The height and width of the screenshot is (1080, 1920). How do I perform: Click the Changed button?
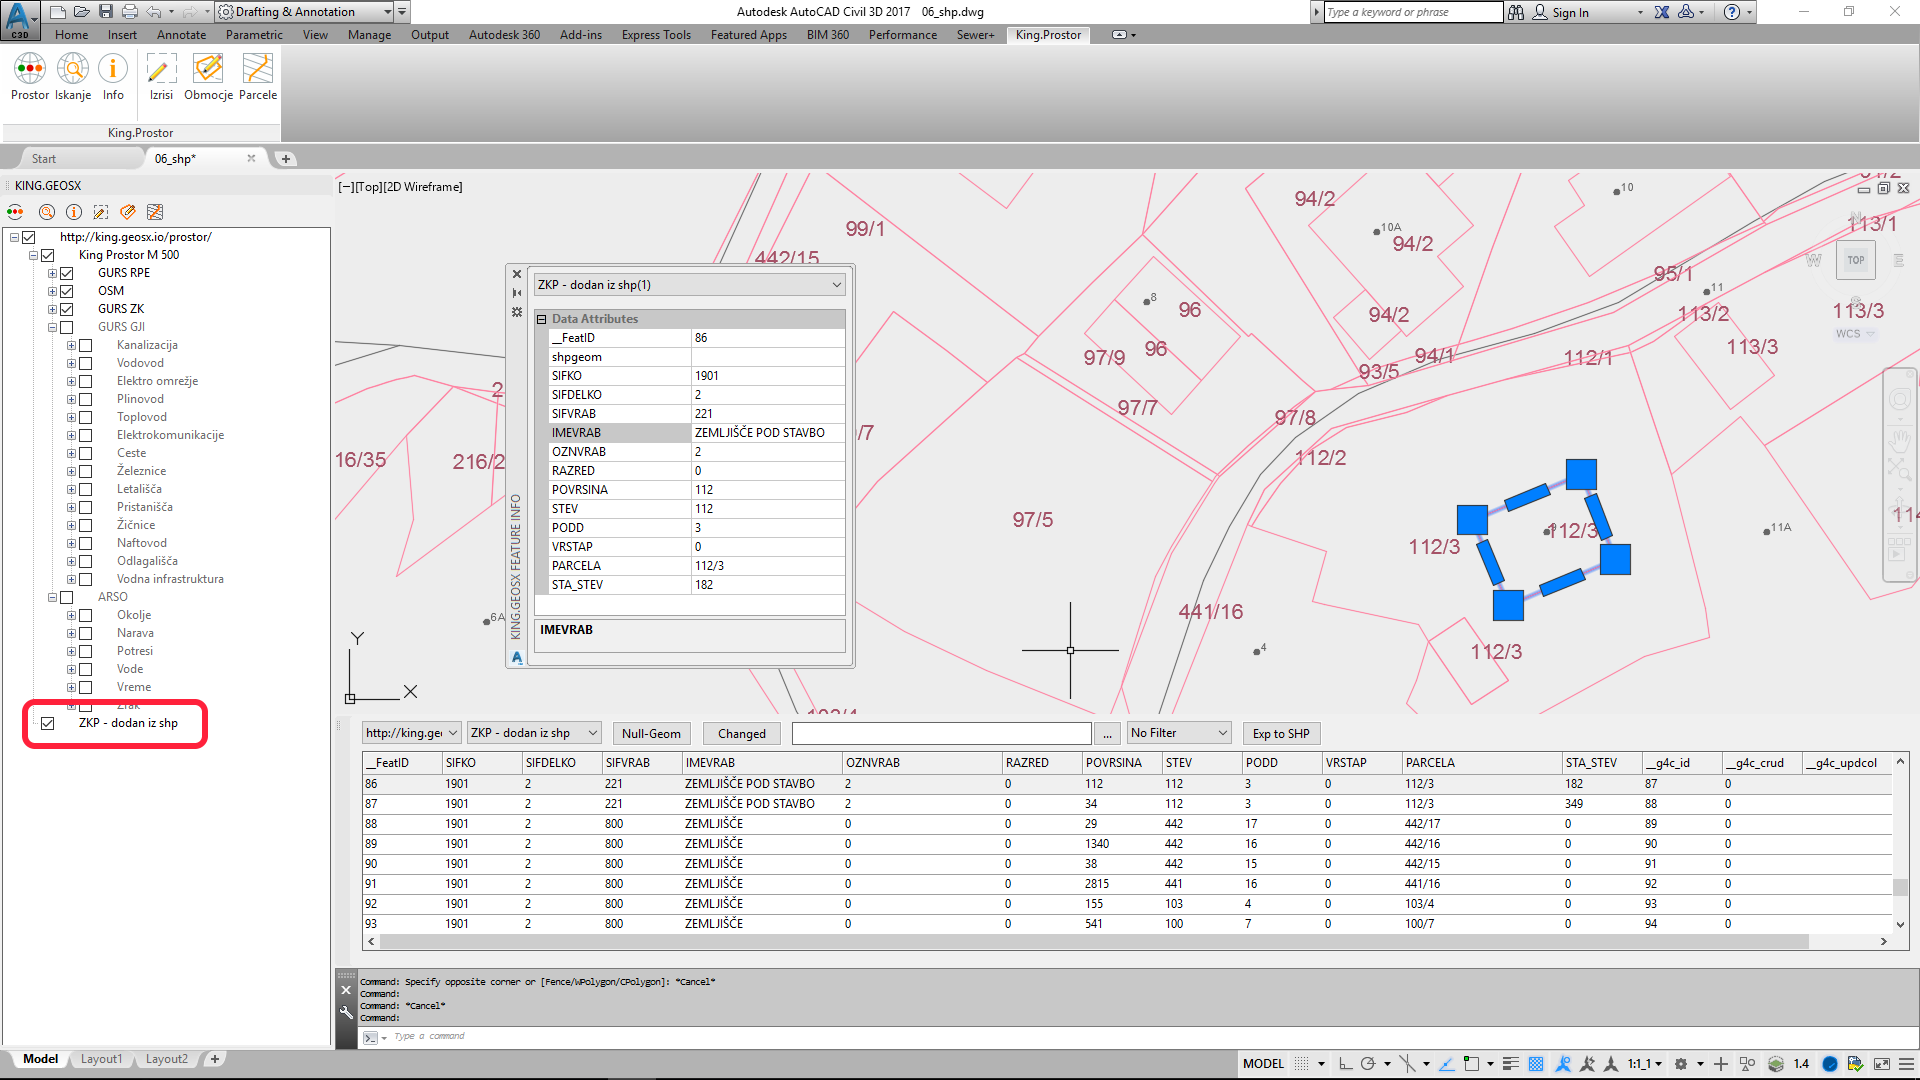pyautogui.click(x=741, y=733)
